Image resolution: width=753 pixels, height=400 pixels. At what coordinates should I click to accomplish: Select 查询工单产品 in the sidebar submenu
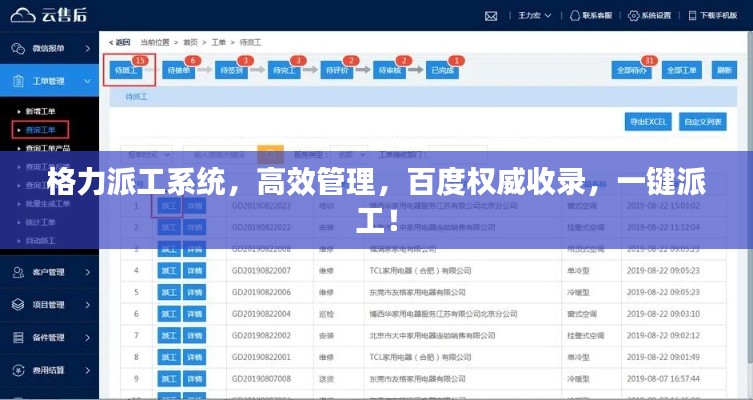48,148
